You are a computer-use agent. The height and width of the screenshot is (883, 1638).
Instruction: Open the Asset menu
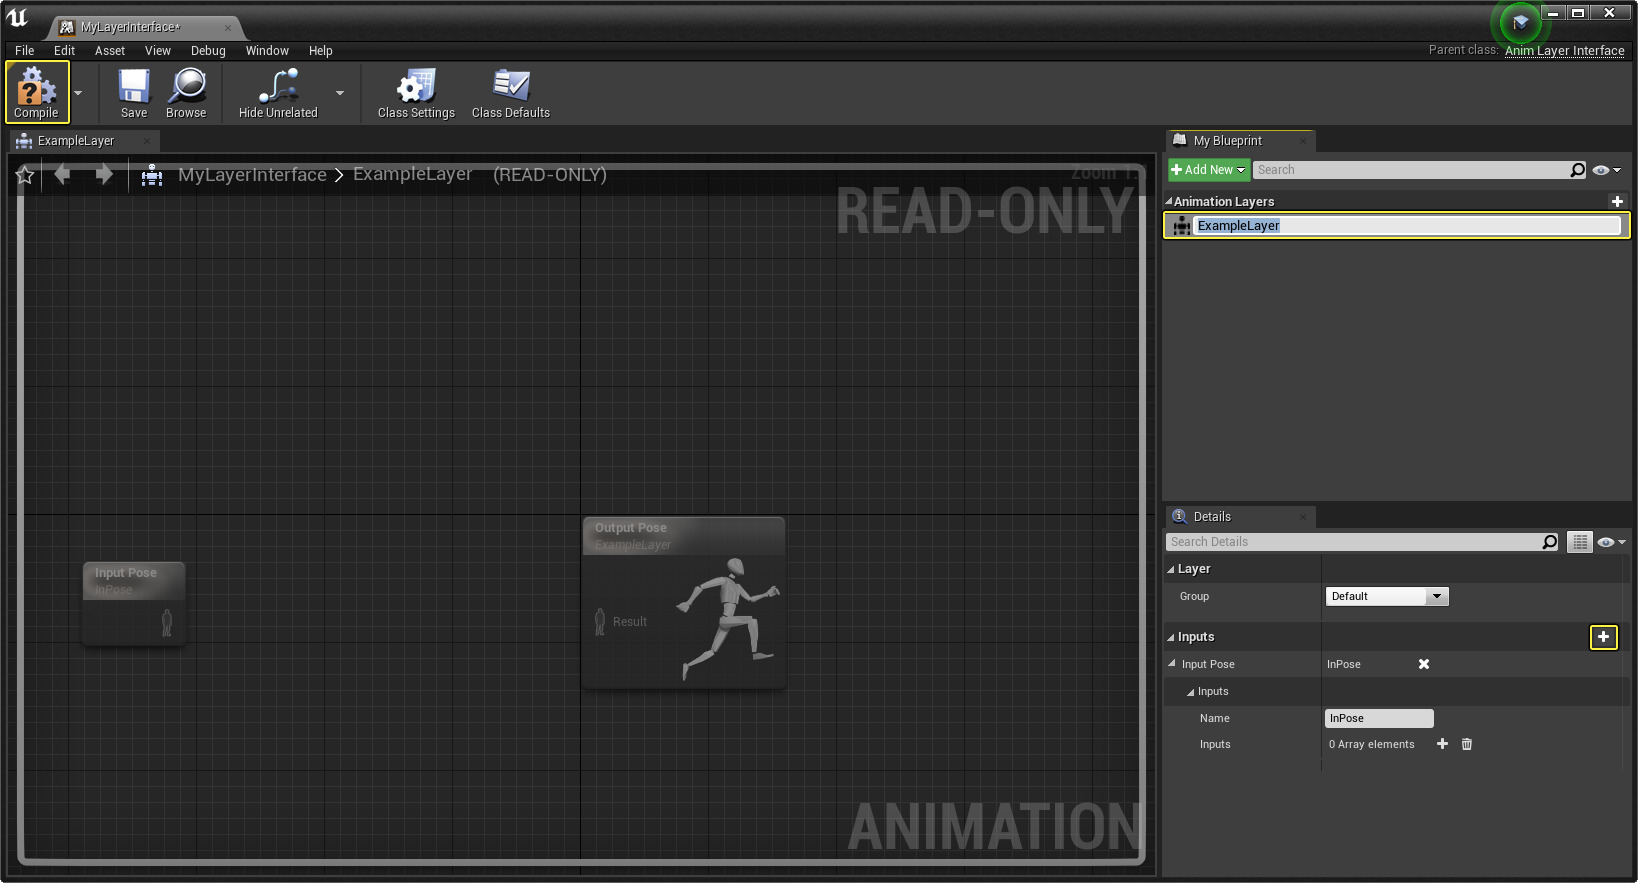[x=110, y=51]
